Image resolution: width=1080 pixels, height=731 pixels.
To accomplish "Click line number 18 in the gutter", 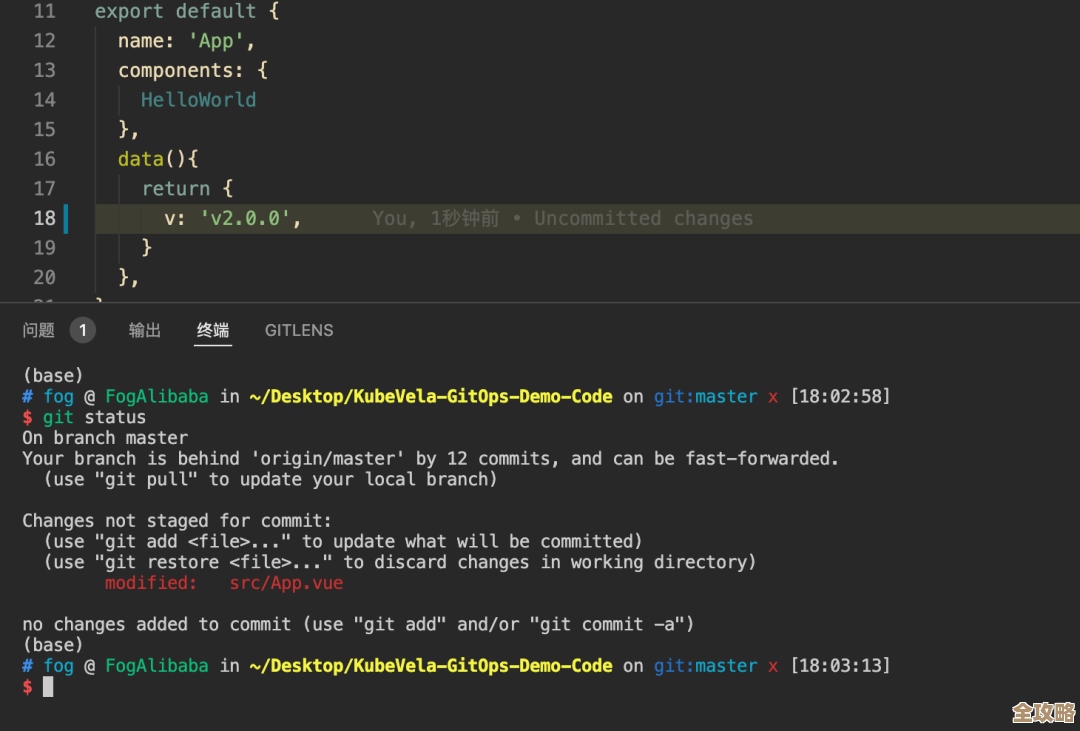I will 44,218.
